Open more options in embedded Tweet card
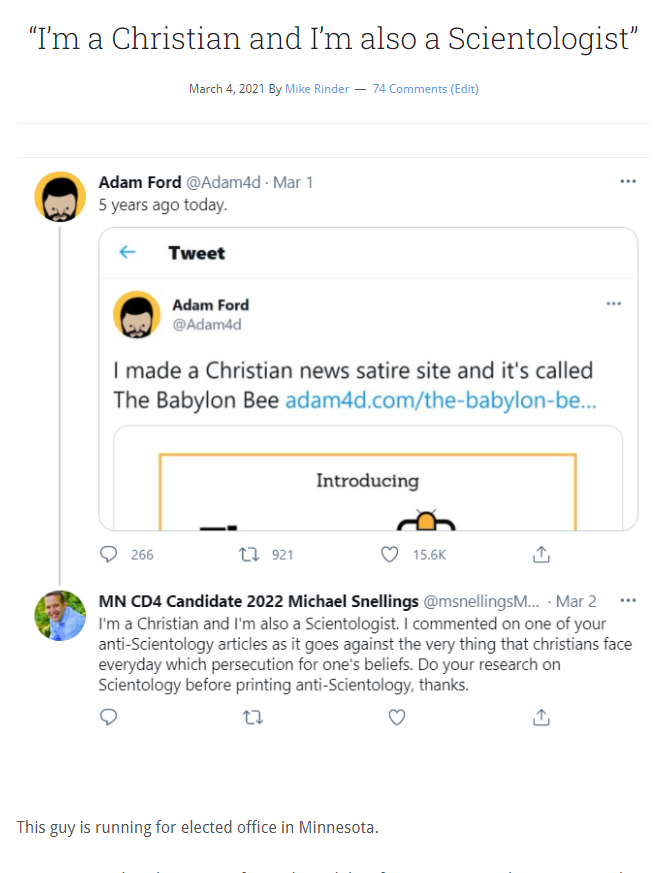 pos(613,304)
